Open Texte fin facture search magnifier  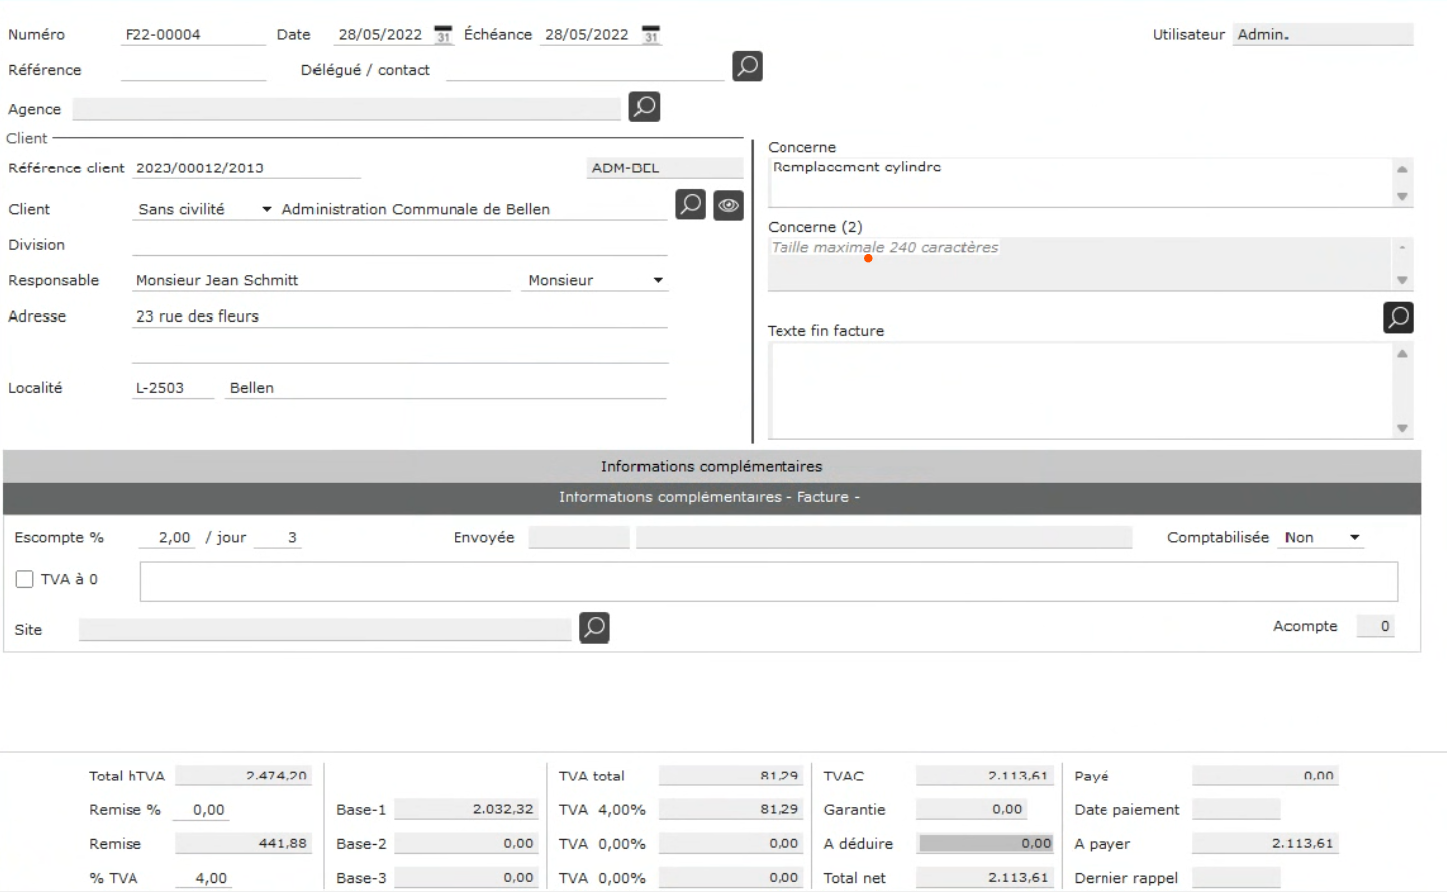(x=1397, y=318)
